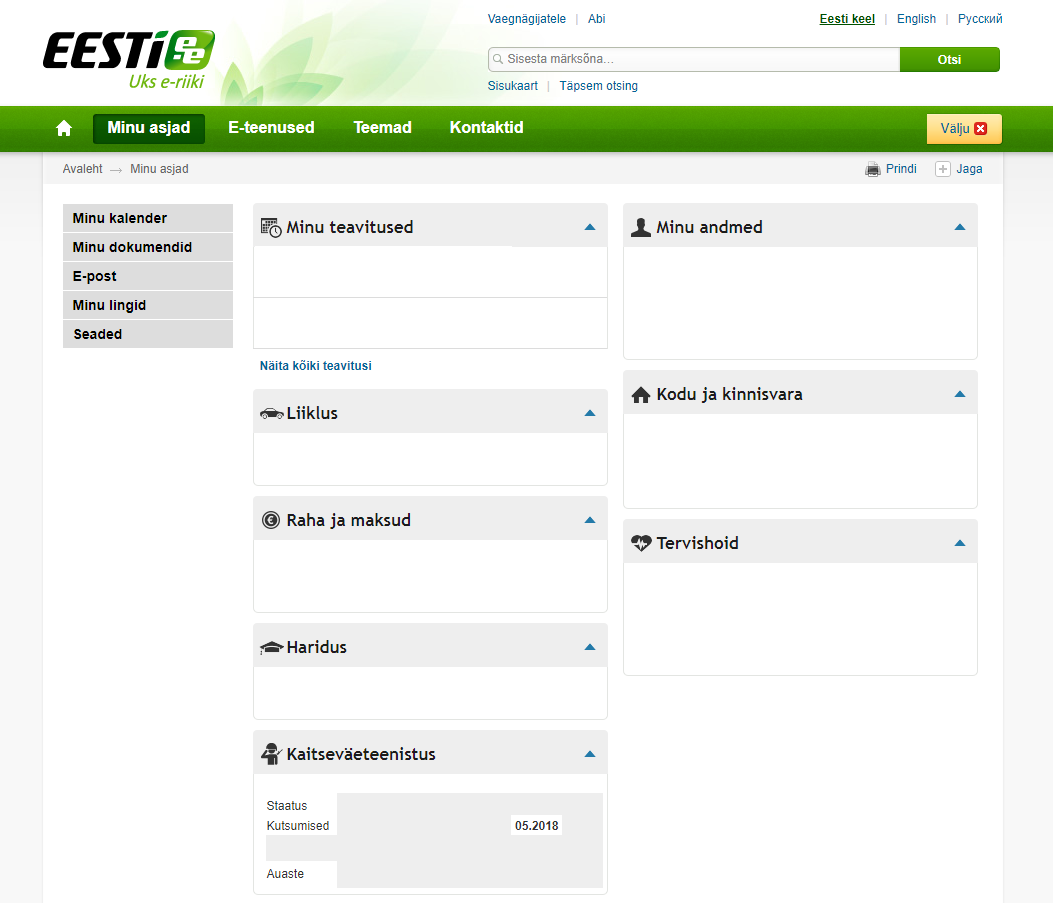Open the Näita kõiki teavitusi link

pyautogui.click(x=315, y=366)
